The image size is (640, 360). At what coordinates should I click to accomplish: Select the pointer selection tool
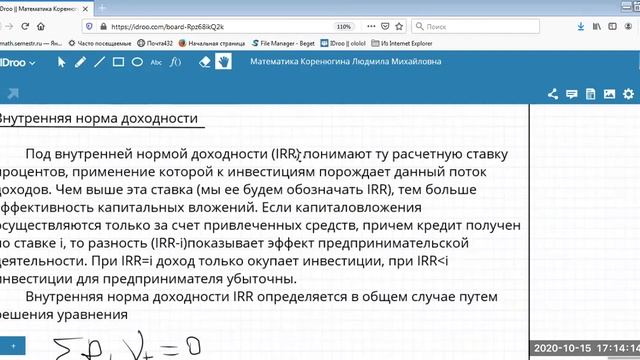point(61,62)
